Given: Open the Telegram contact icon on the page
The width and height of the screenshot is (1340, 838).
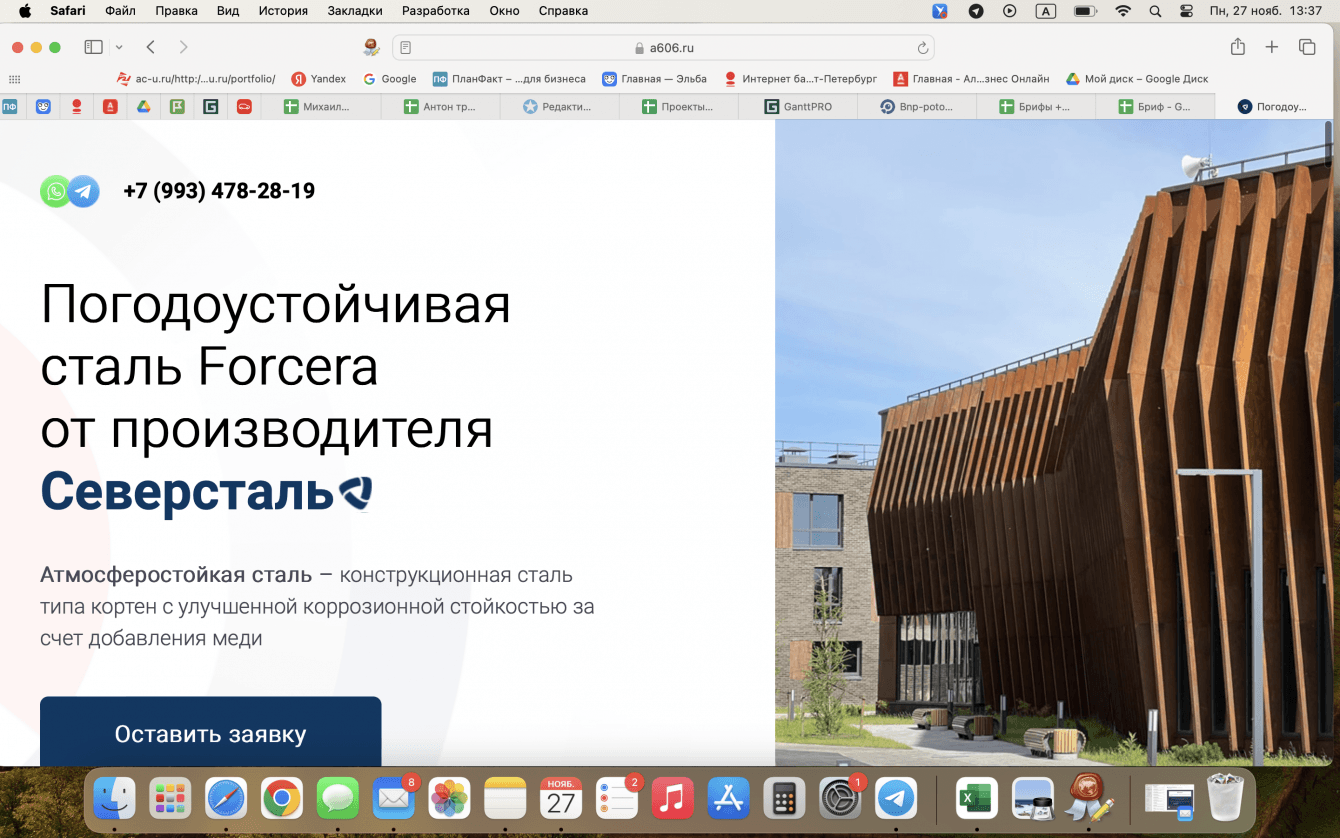Looking at the screenshot, I should tap(84, 191).
